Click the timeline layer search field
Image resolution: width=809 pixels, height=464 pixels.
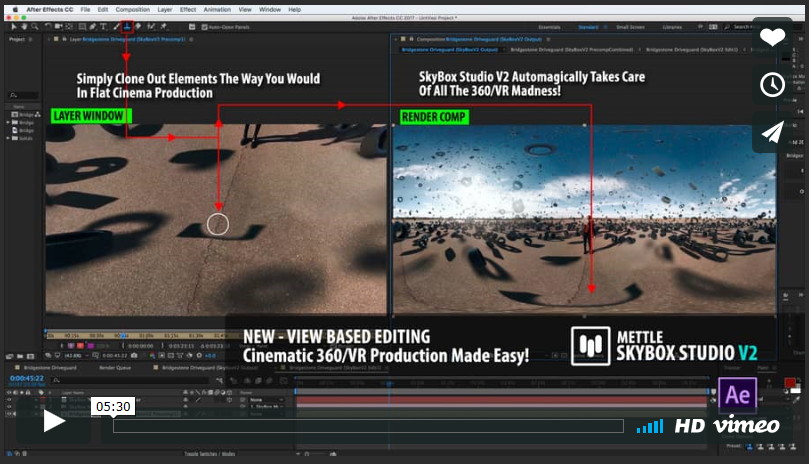pyautogui.click(x=132, y=380)
